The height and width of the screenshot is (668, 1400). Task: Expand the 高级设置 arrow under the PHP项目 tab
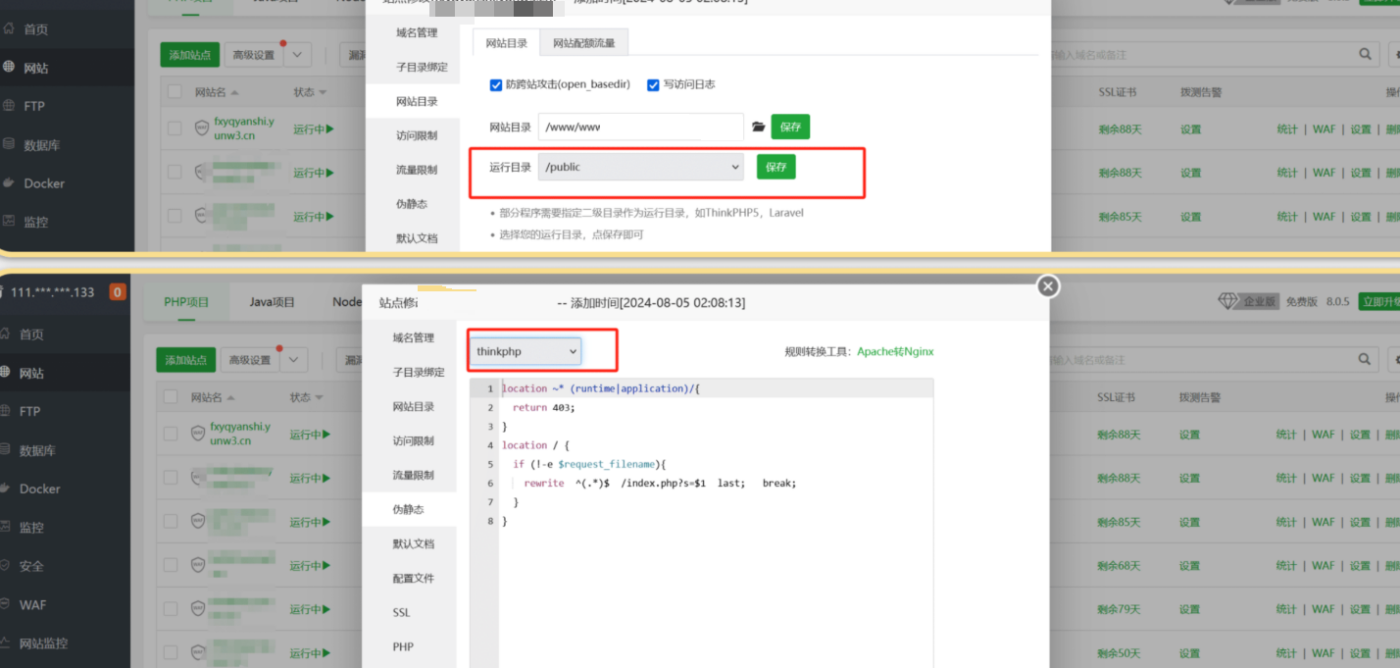295,360
